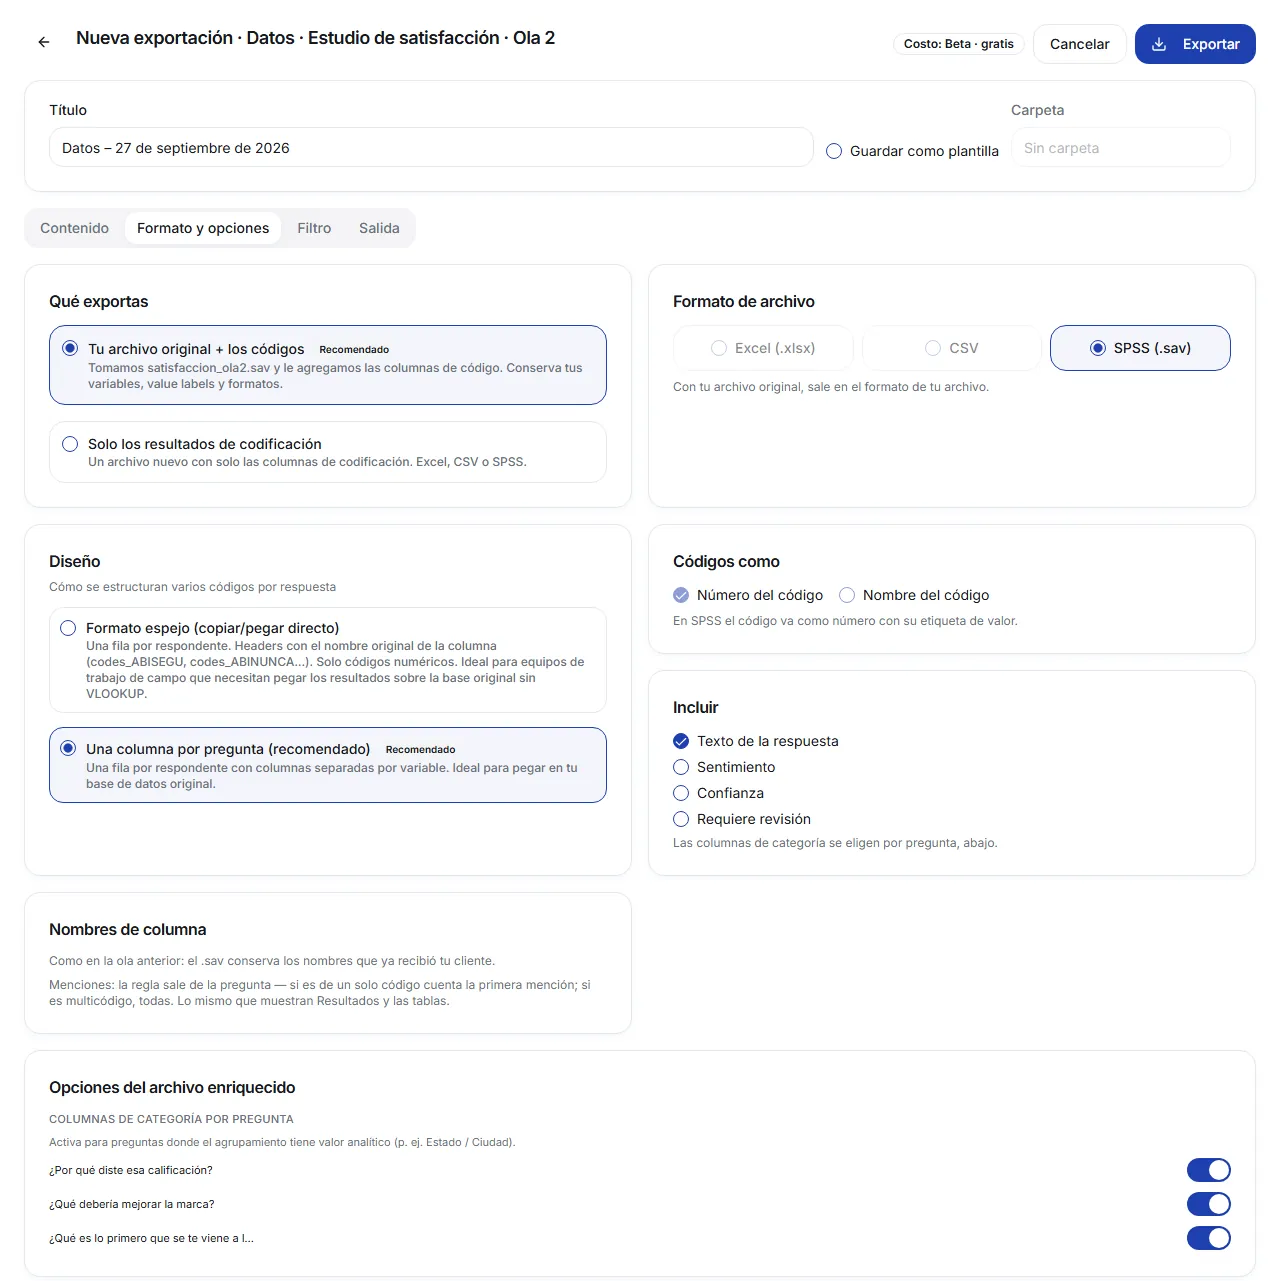Switch to the Contenido tab
Screen dimensions: 1280x1281
(x=74, y=228)
